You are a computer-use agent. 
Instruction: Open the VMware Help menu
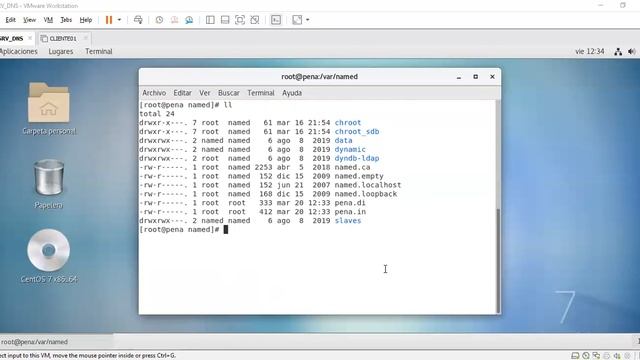(86, 20)
